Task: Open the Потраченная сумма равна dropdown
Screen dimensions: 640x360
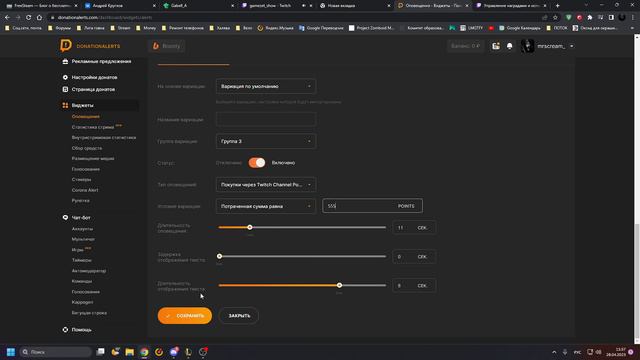Action: point(266,206)
